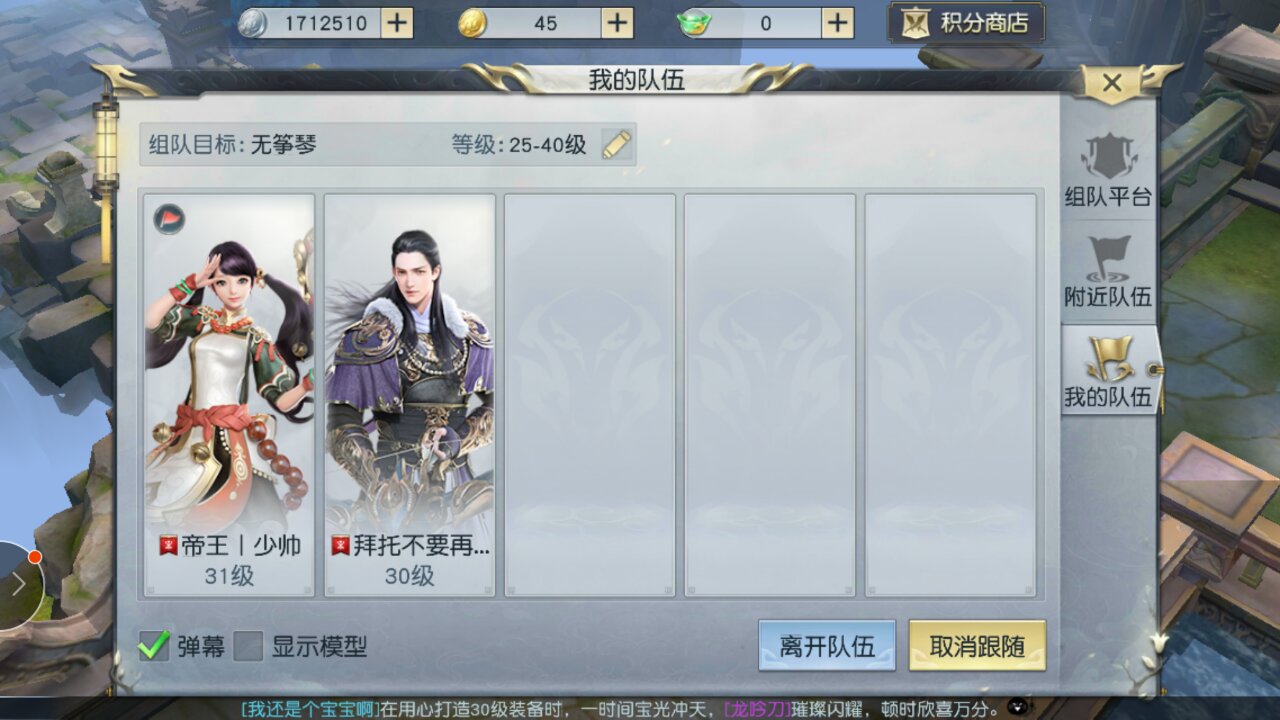Click the team leader red flag icon
The height and width of the screenshot is (720, 1280).
pyautogui.click(x=169, y=219)
